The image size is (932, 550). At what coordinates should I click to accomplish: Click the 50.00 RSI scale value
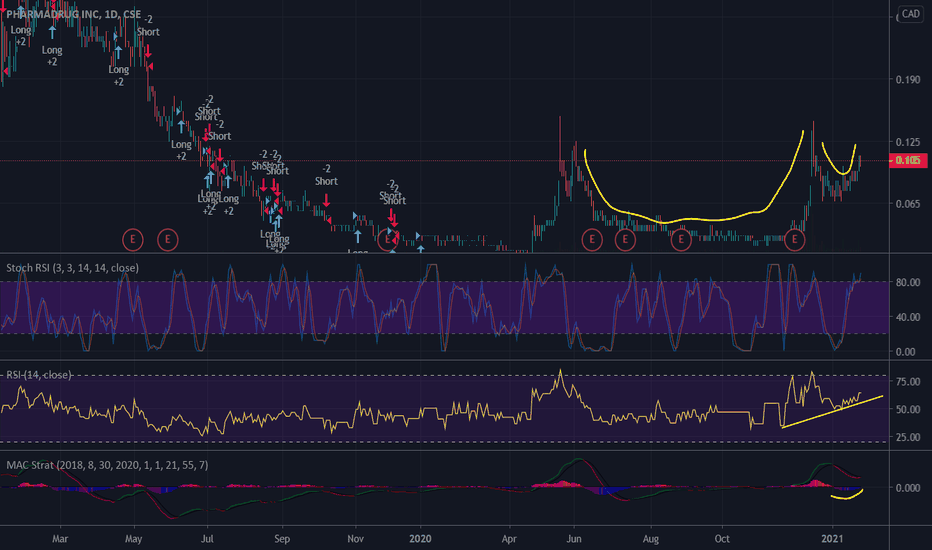(x=908, y=410)
